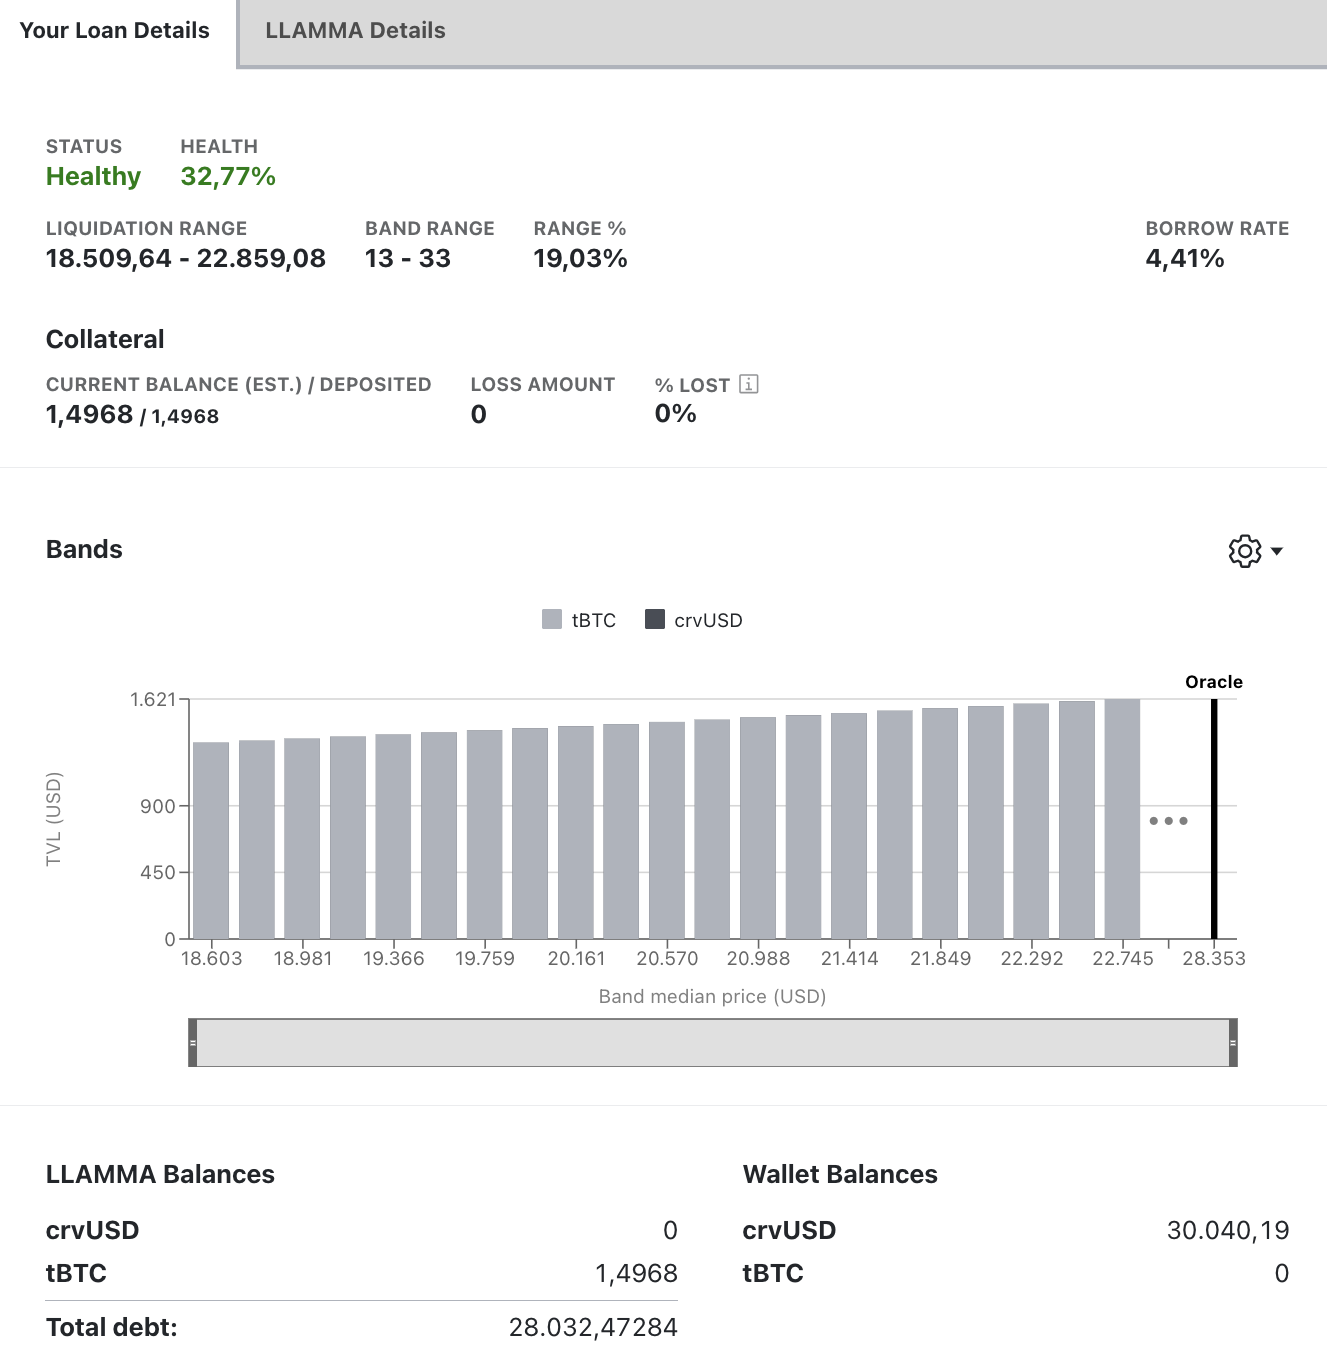The width and height of the screenshot is (1327, 1367).
Task: Click the 4,41% borrow rate value
Action: click(1185, 259)
